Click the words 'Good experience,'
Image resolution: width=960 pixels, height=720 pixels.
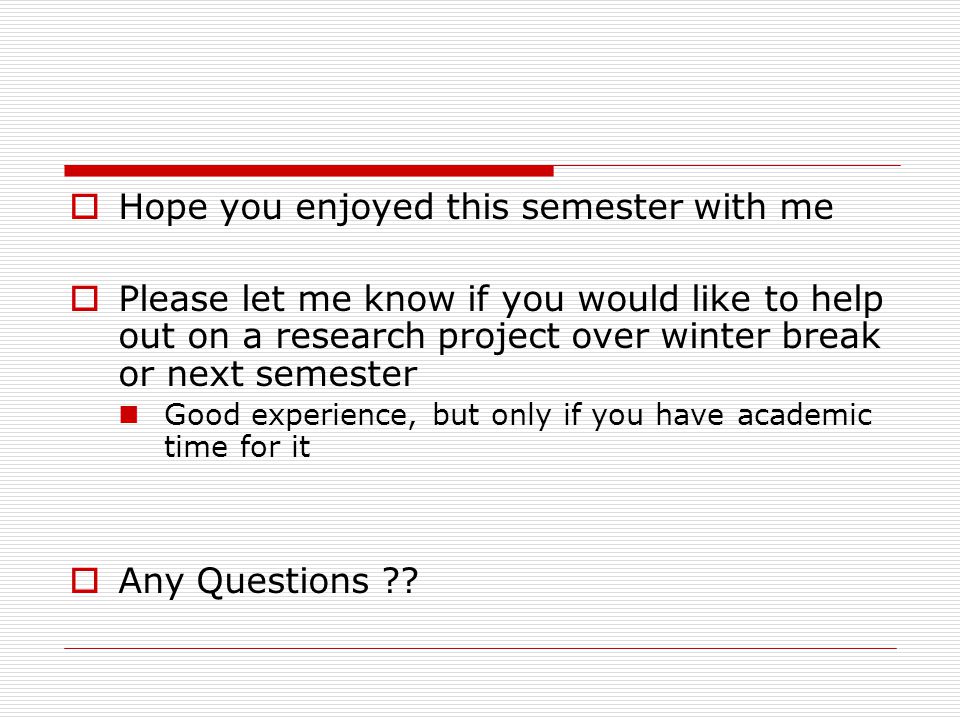click(291, 416)
